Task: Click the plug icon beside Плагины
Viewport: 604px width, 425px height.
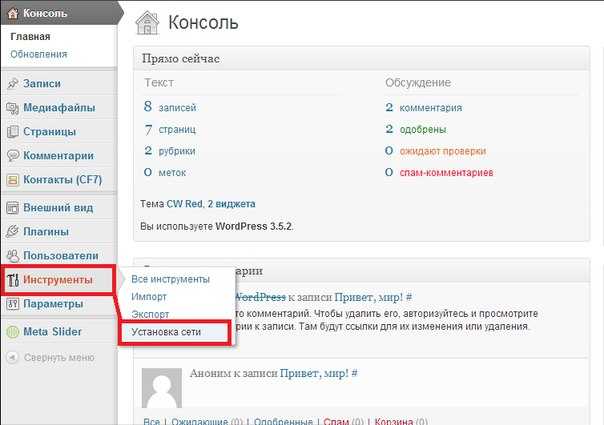Action: click(13, 232)
